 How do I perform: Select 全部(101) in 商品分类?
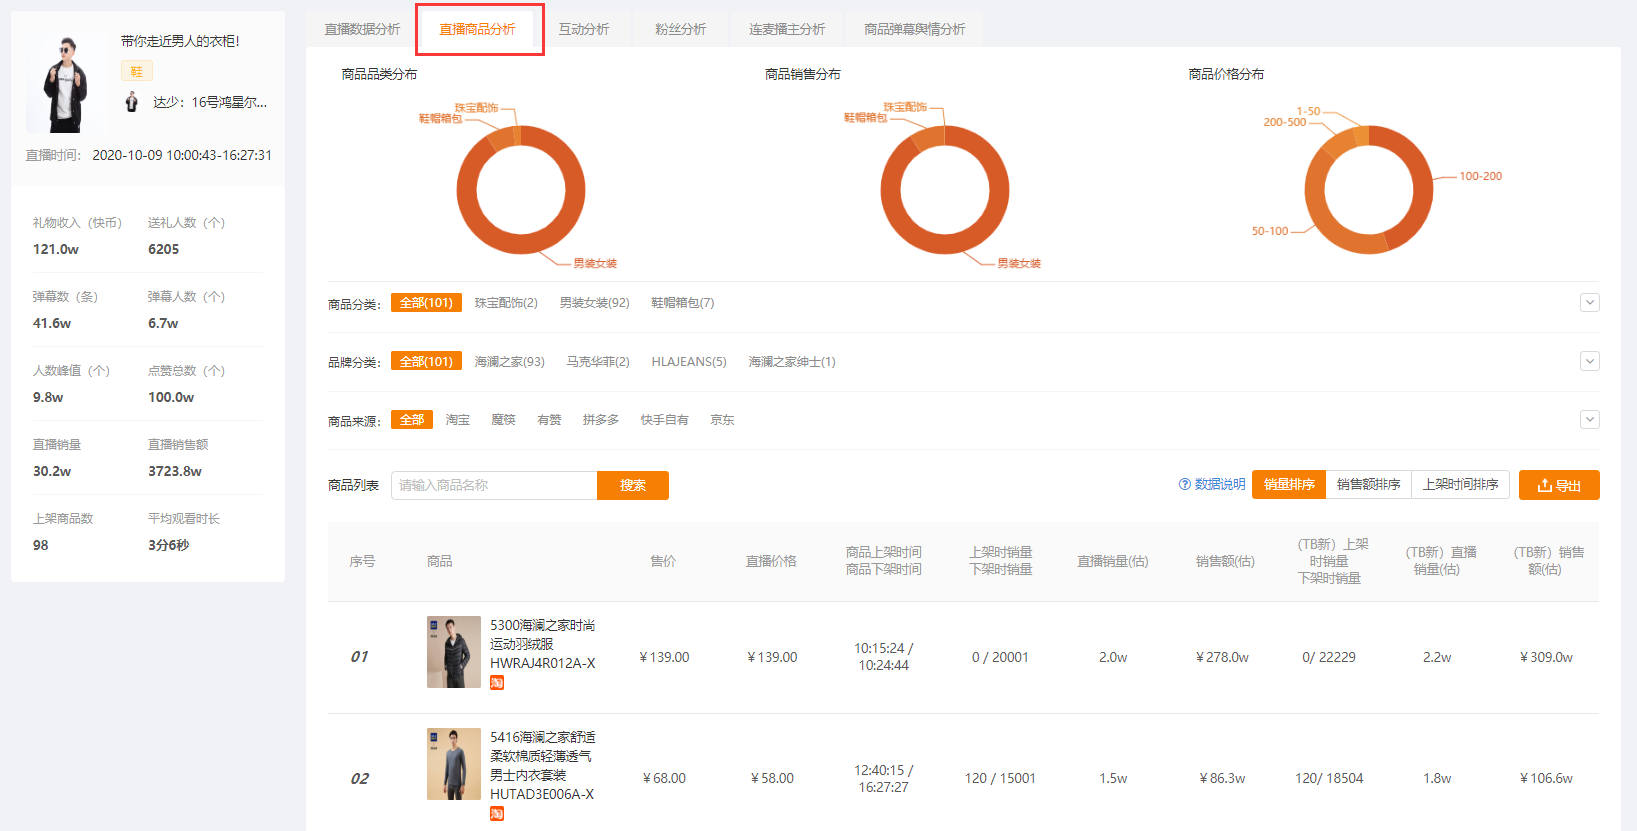426,303
